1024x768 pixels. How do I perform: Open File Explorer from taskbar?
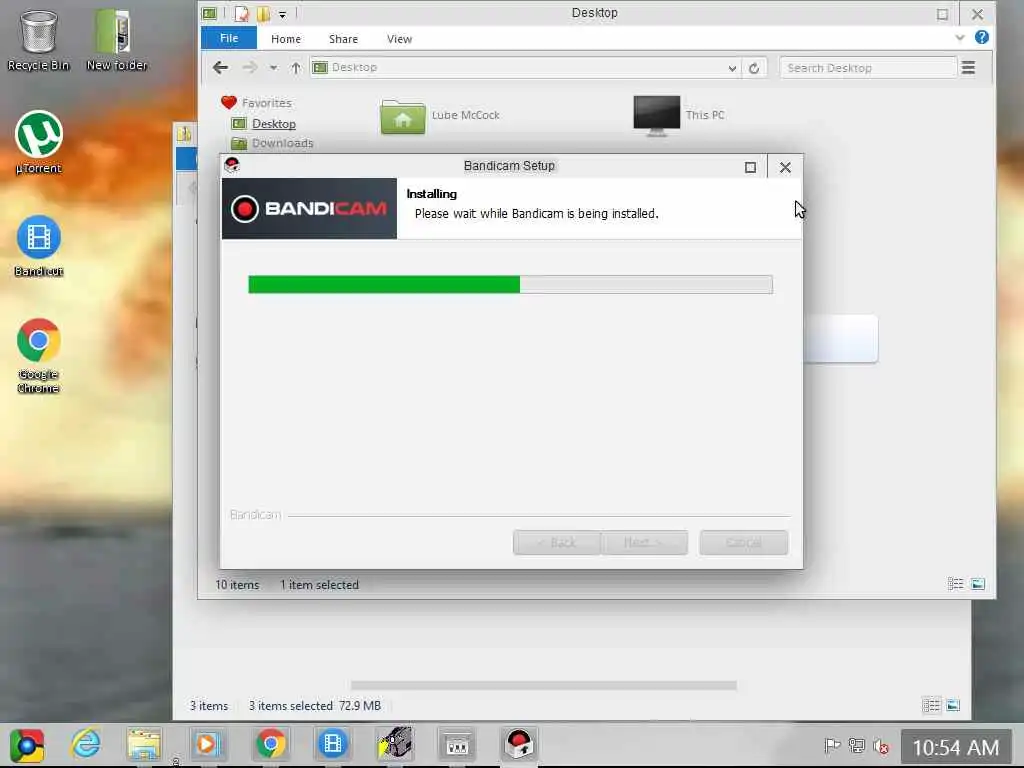click(x=144, y=745)
